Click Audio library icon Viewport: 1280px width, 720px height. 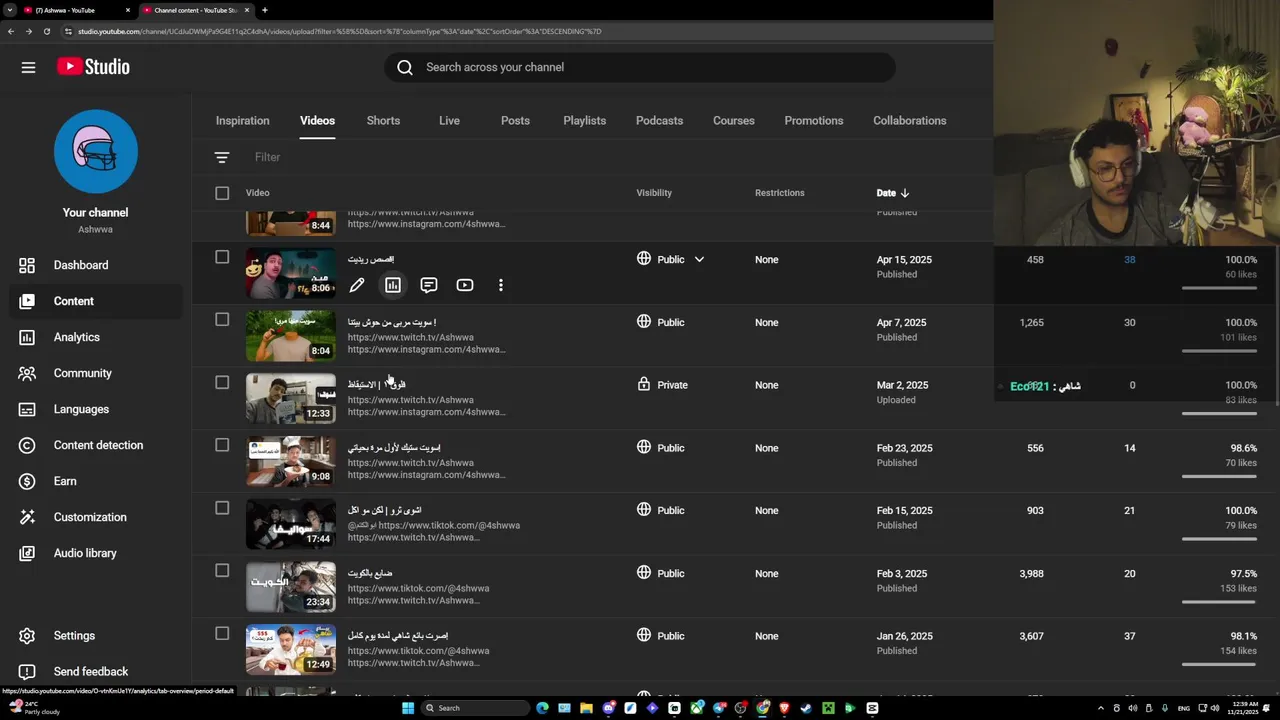click(x=27, y=553)
